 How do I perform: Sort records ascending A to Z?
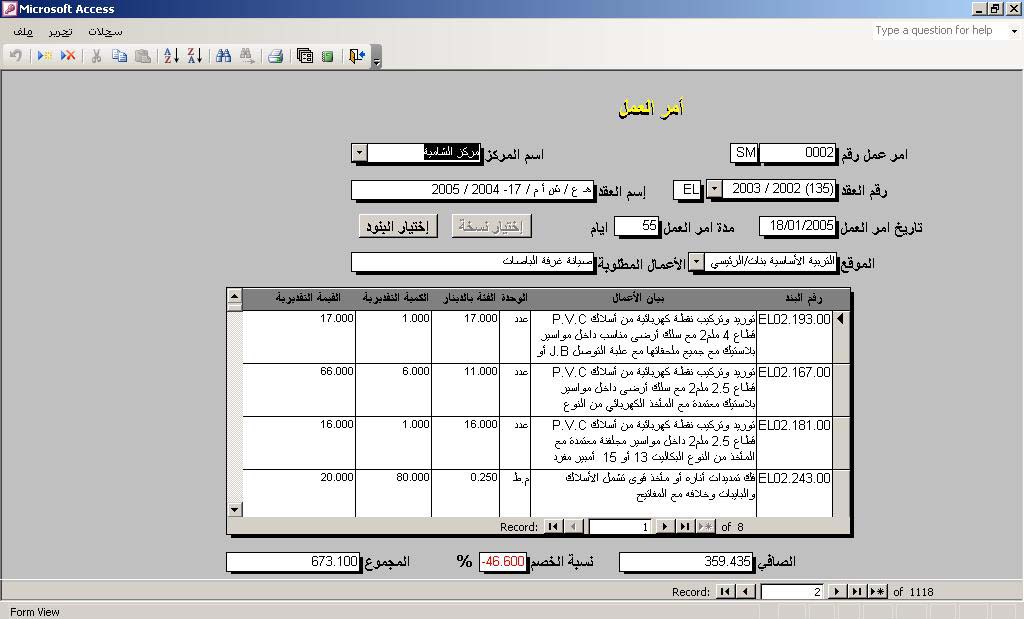(x=171, y=56)
